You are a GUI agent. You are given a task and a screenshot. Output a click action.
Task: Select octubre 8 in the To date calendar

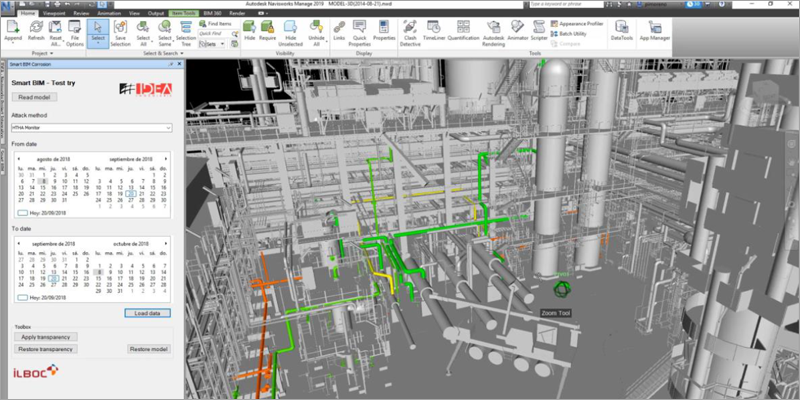(x=98, y=272)
